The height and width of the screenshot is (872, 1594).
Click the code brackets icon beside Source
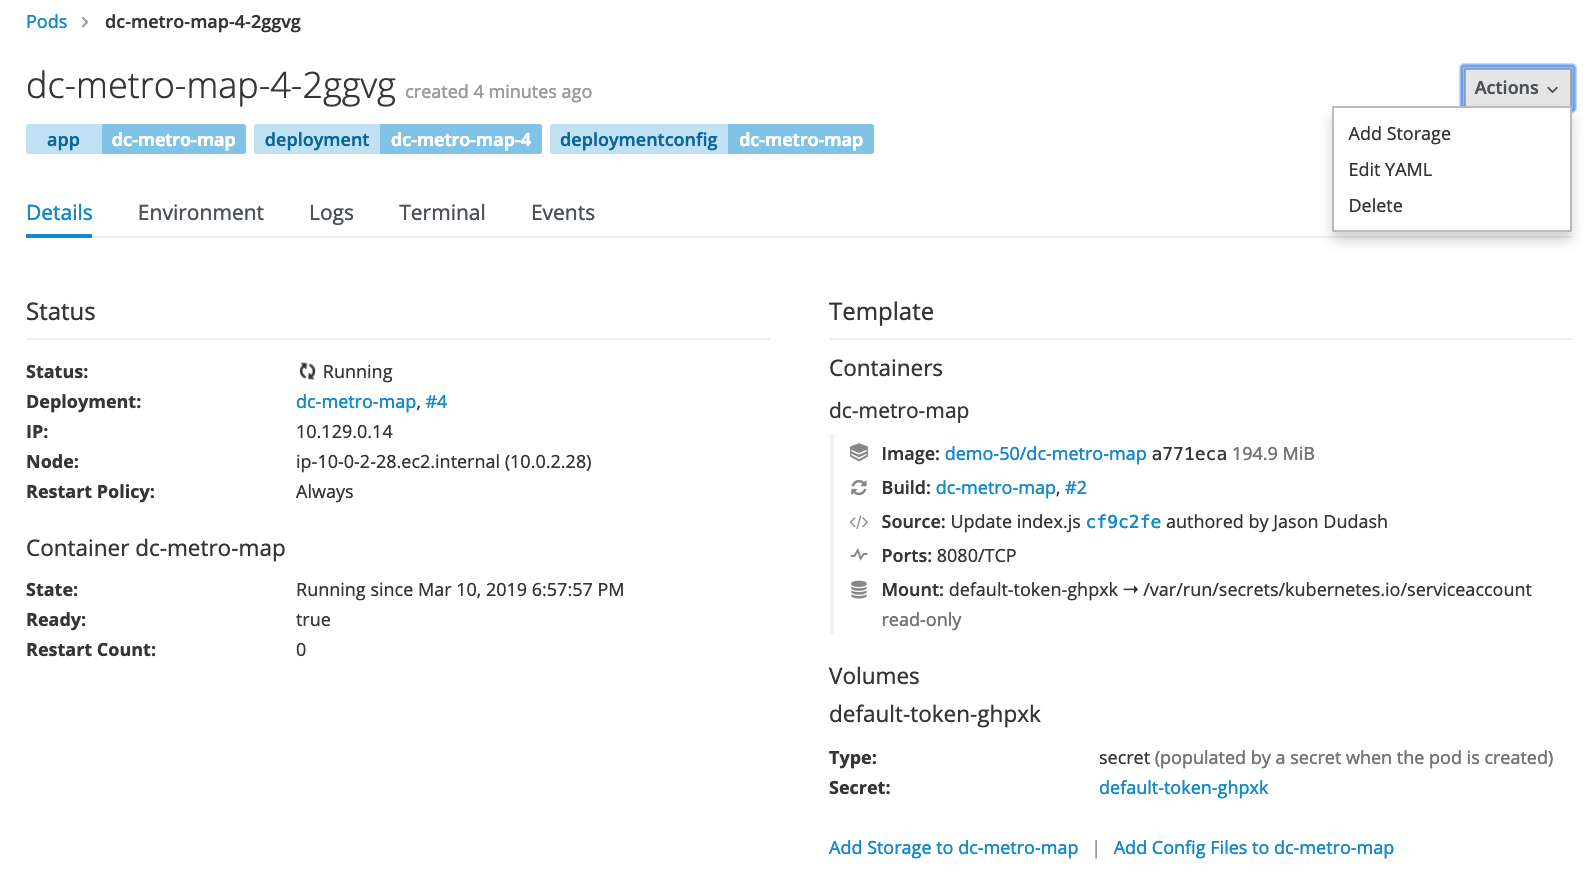pos(859,521)
